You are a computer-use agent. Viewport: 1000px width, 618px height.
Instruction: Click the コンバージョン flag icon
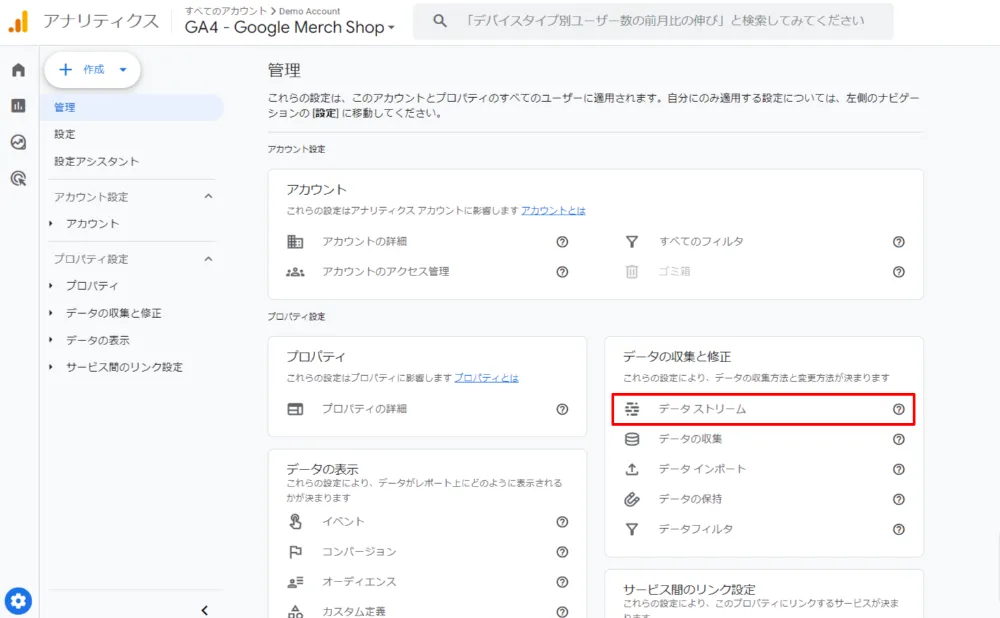295,552
